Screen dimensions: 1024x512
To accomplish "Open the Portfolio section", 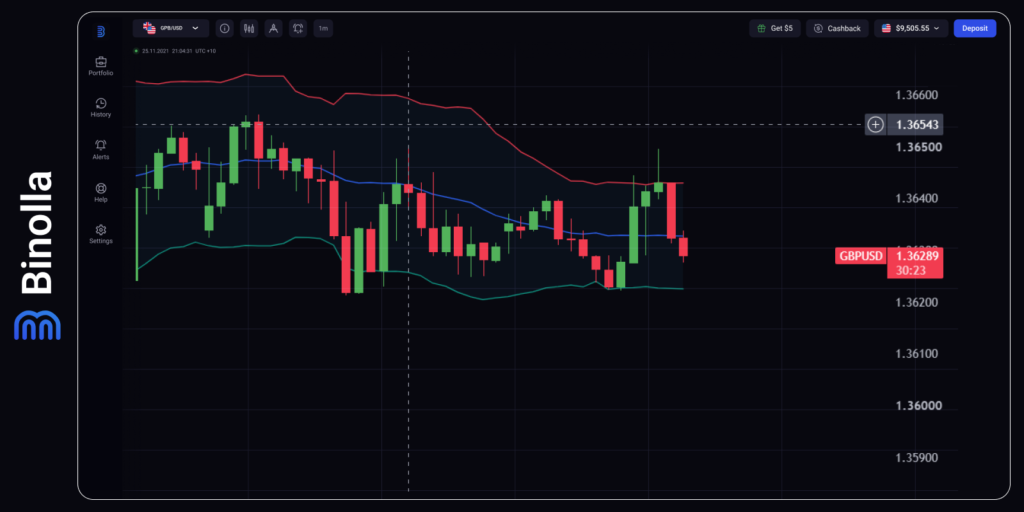I will click(101, 66).
